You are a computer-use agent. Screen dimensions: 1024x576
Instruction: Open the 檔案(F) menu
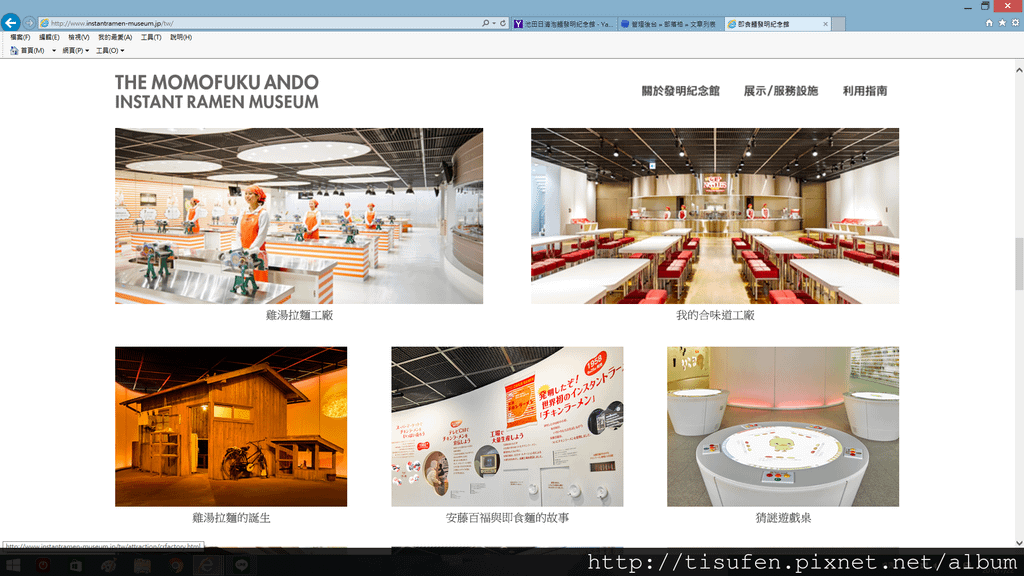click(x=20, y=37)
